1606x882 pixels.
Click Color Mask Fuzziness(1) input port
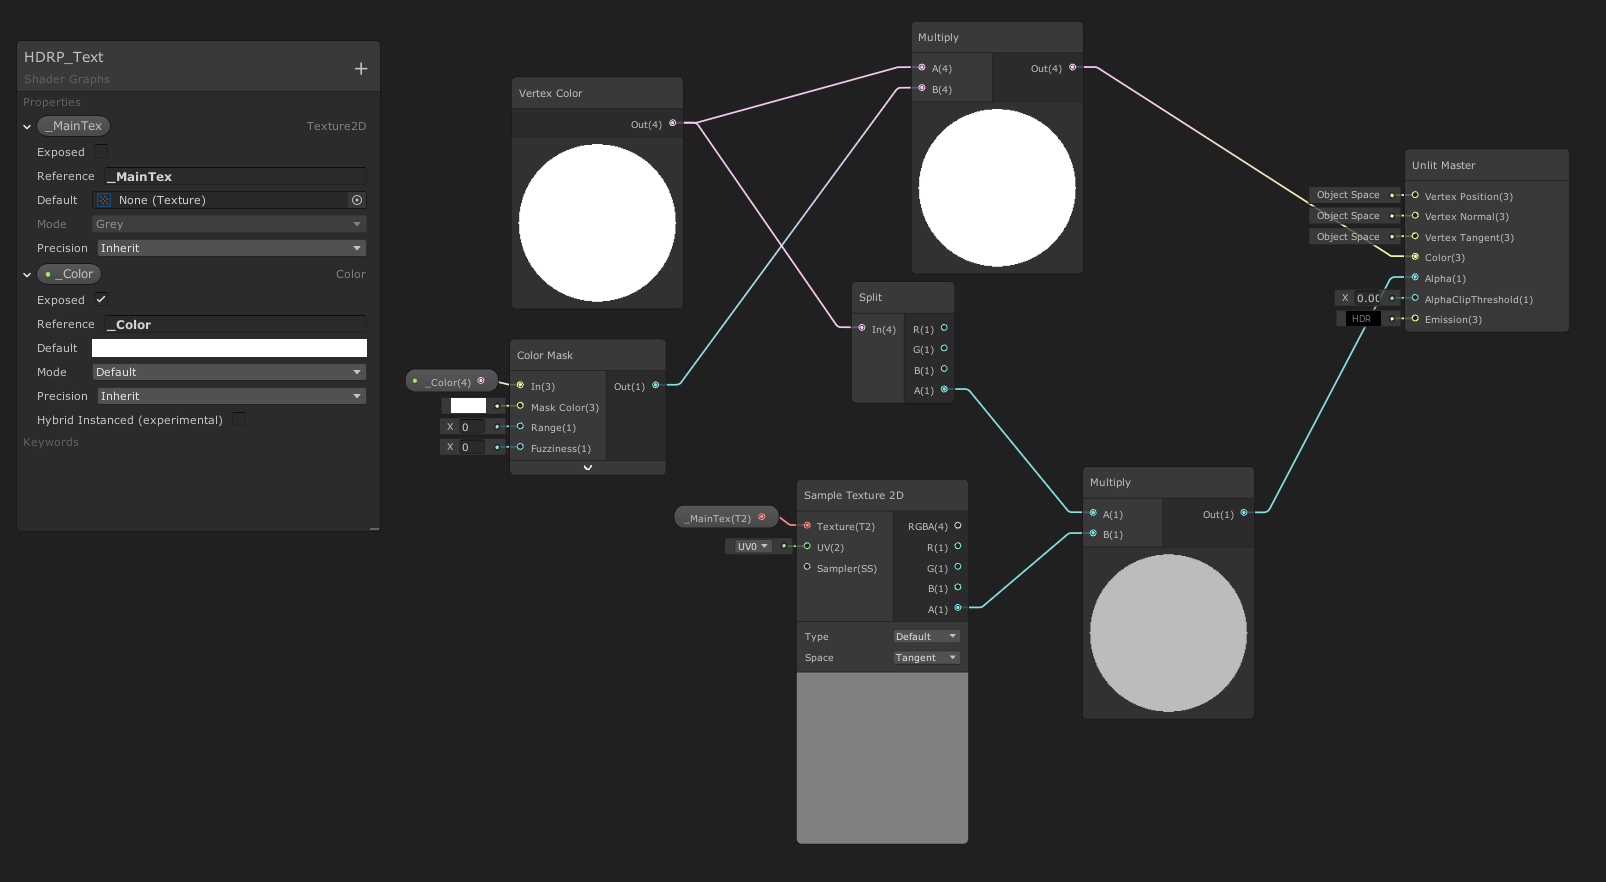click(520, 447)
